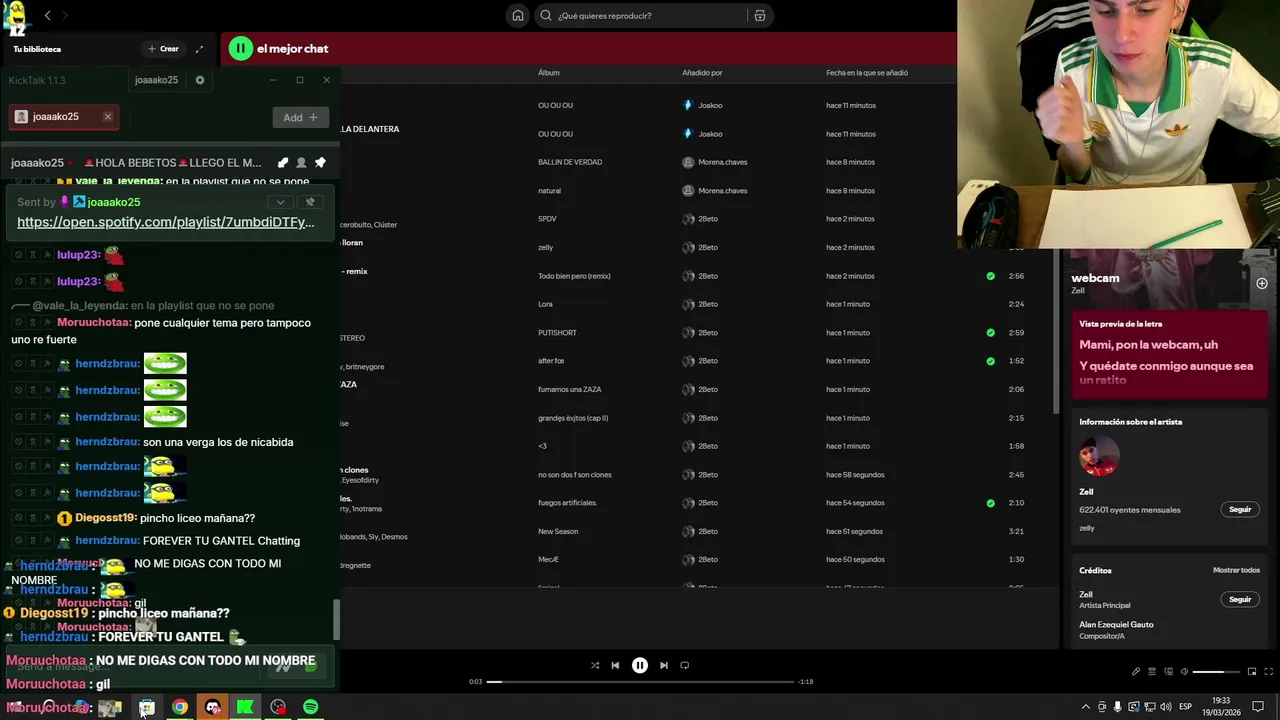Open the Spotify queue icon
This screenshot has width=1280, height=720.
tap(1152, 672)
